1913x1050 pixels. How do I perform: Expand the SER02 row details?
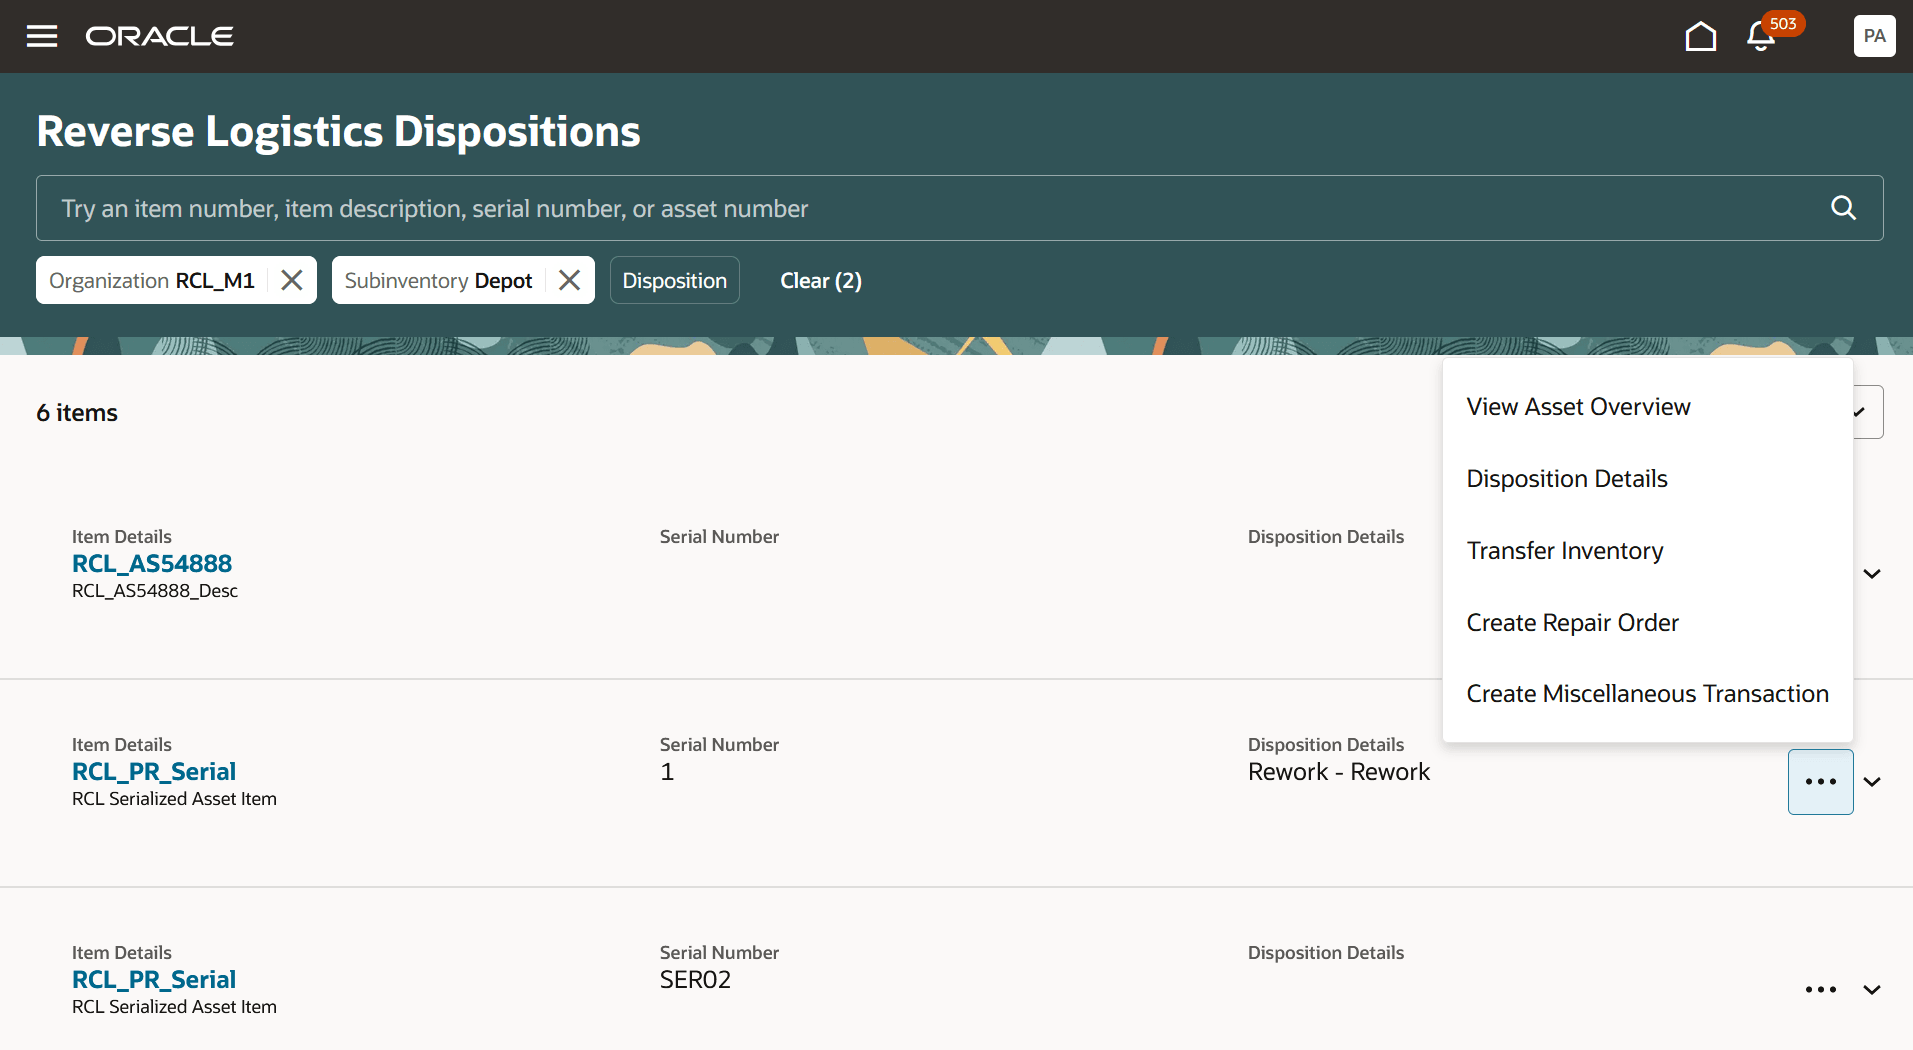tap(1870, 989)
